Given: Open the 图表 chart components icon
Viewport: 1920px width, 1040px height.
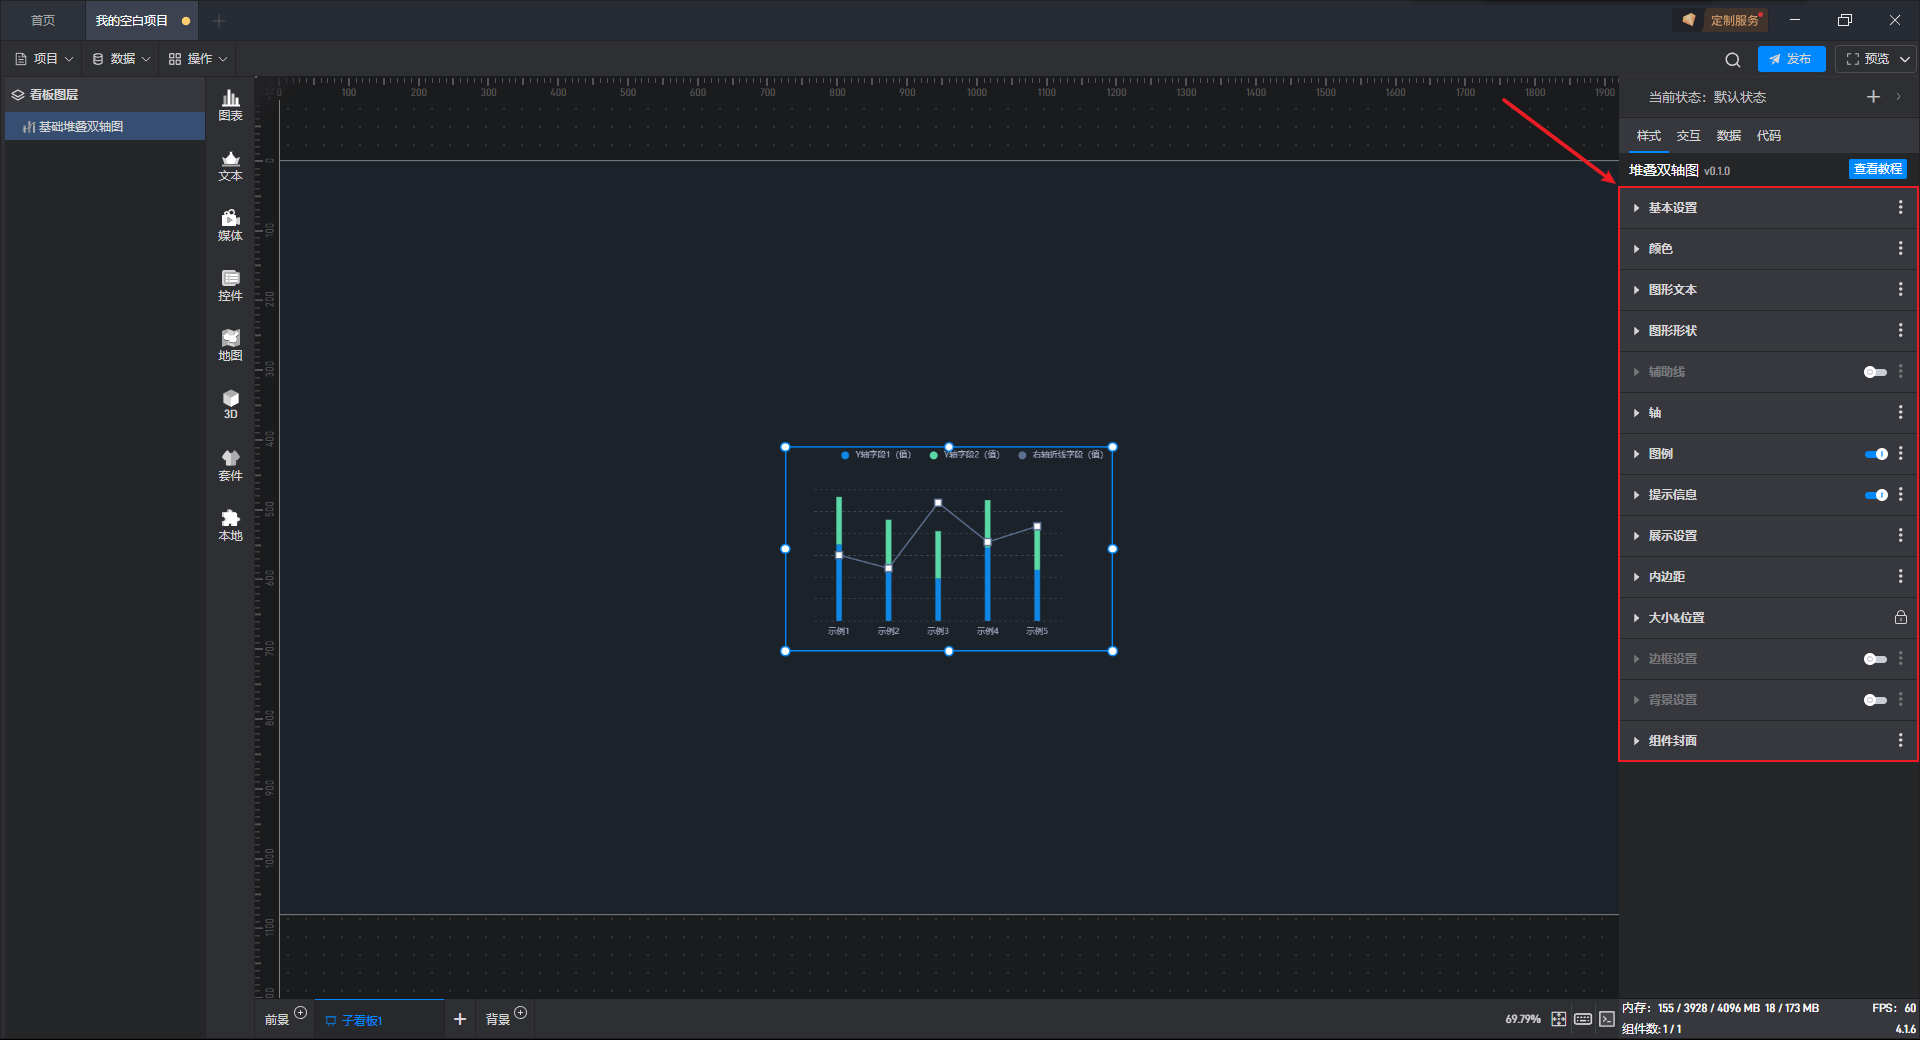Looking at the screenshot, I should [230, 105].
